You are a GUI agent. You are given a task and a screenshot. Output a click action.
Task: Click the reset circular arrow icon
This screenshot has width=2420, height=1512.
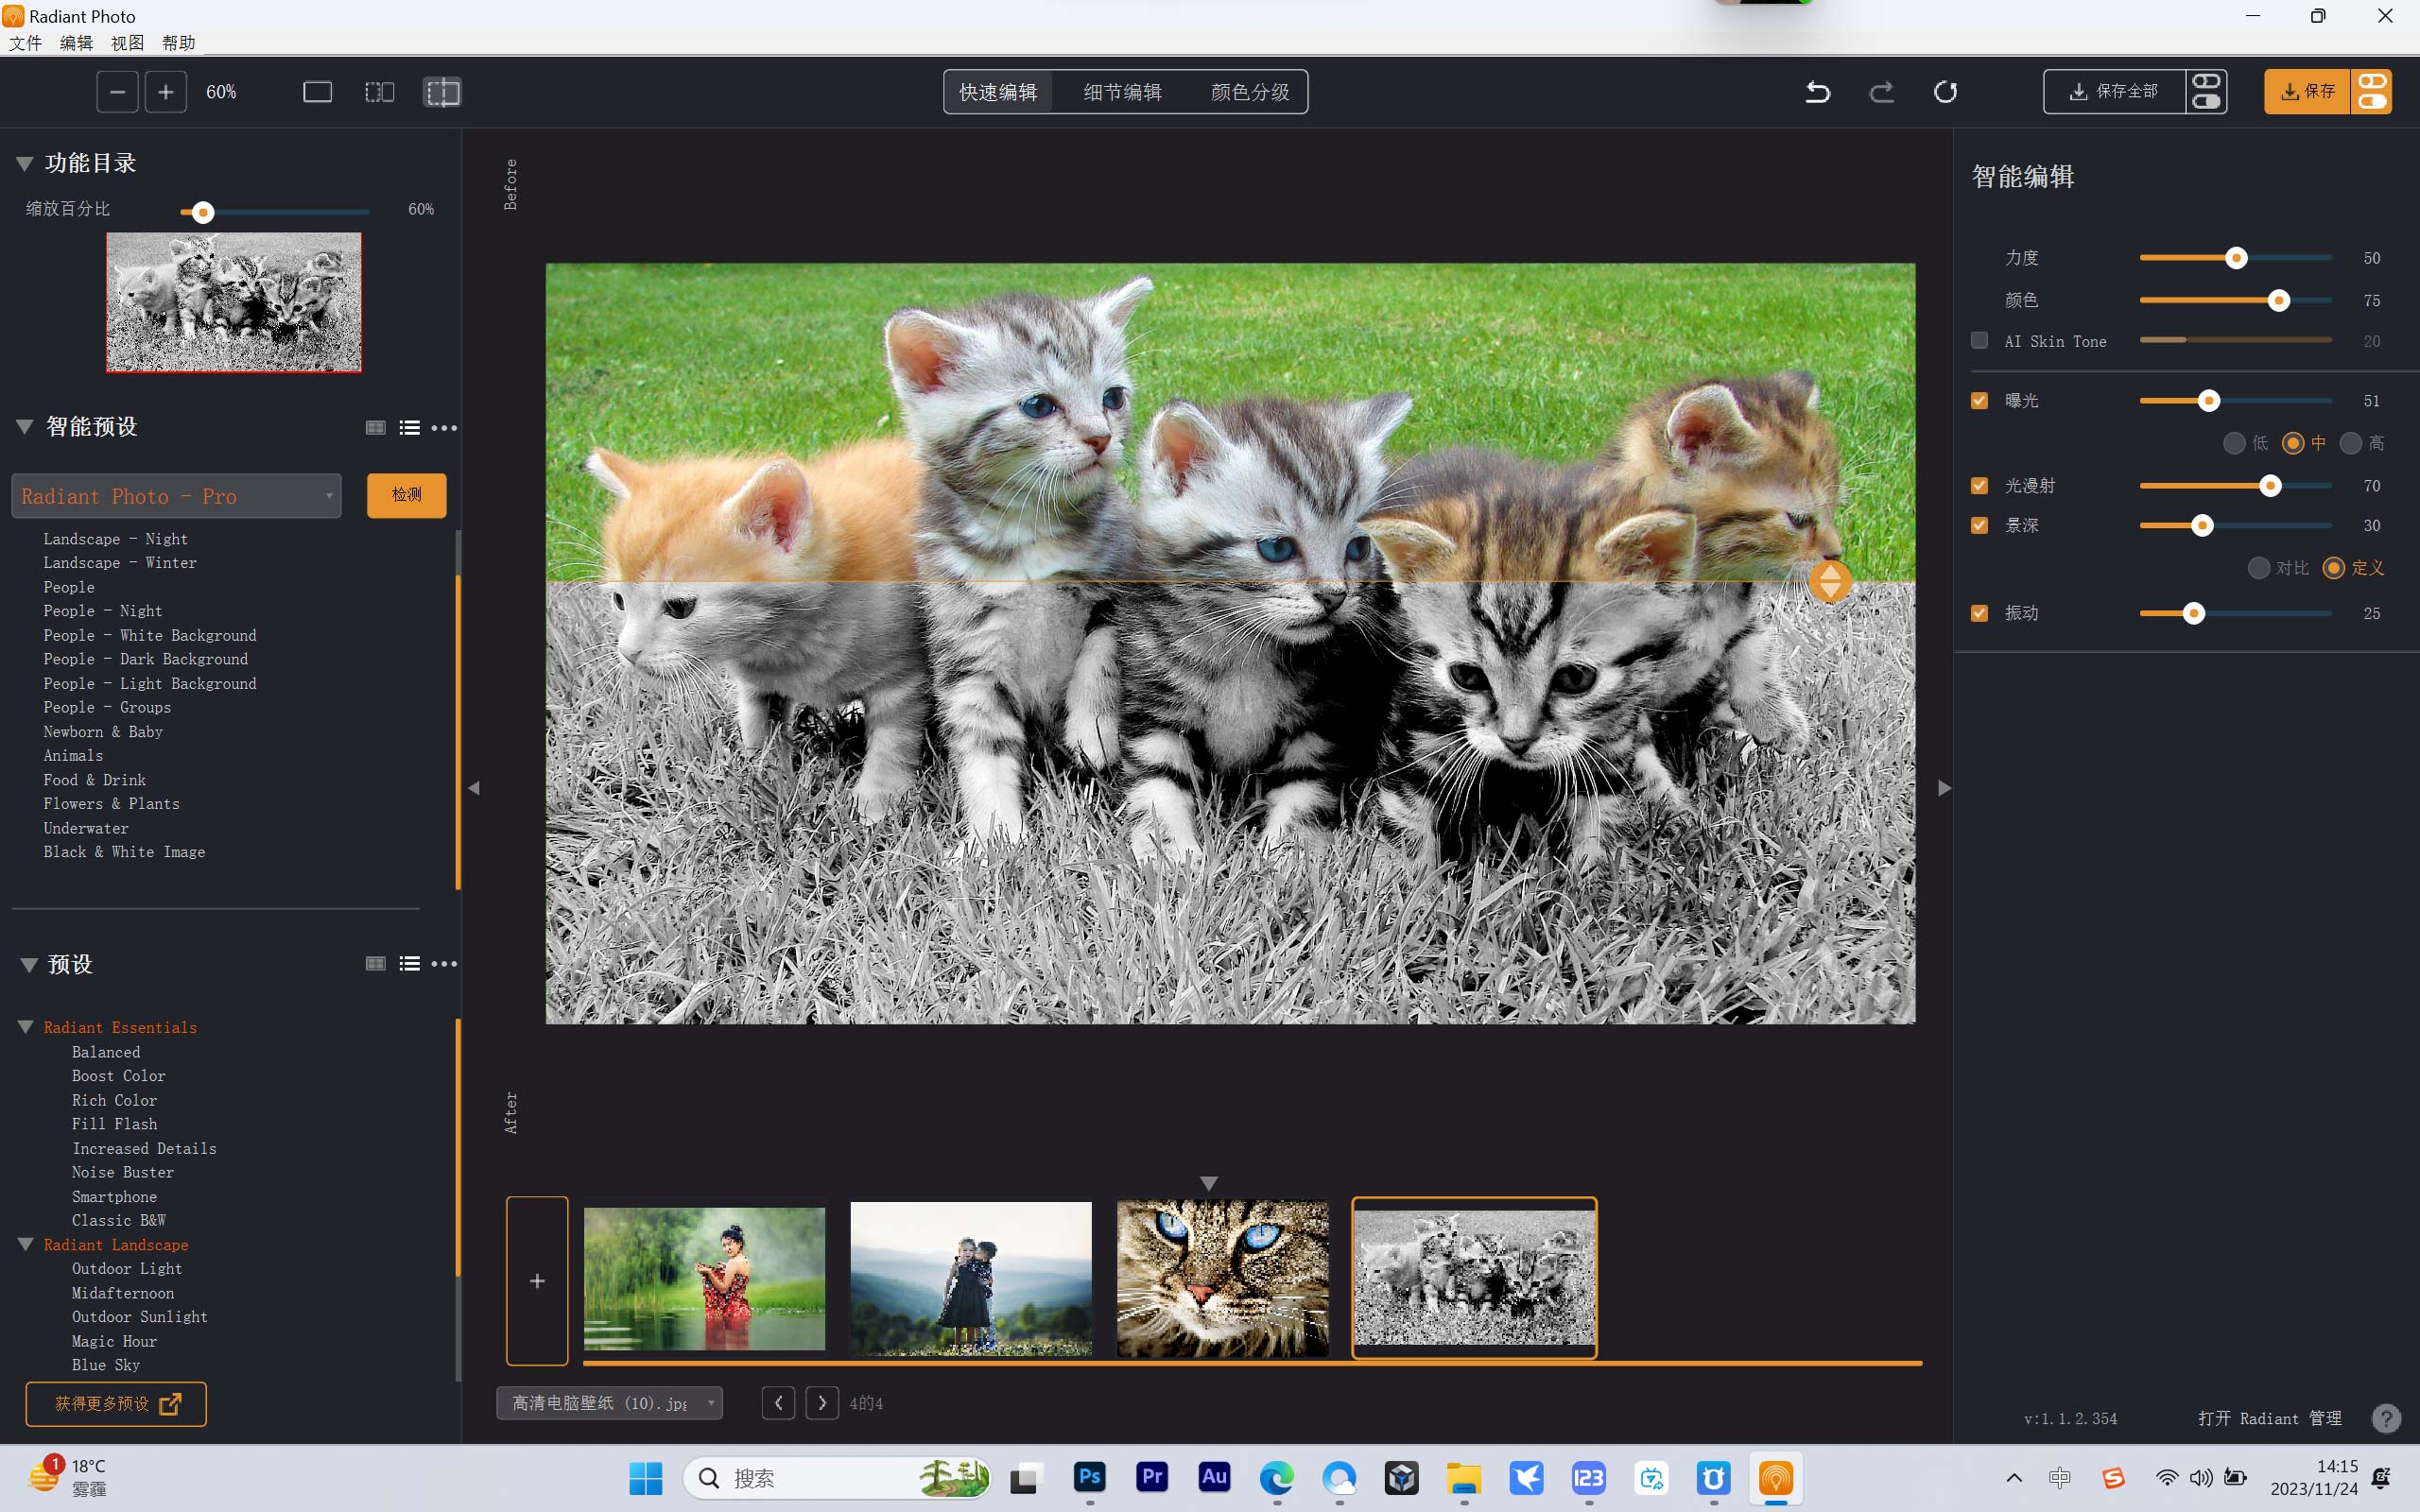point(1945,92)
